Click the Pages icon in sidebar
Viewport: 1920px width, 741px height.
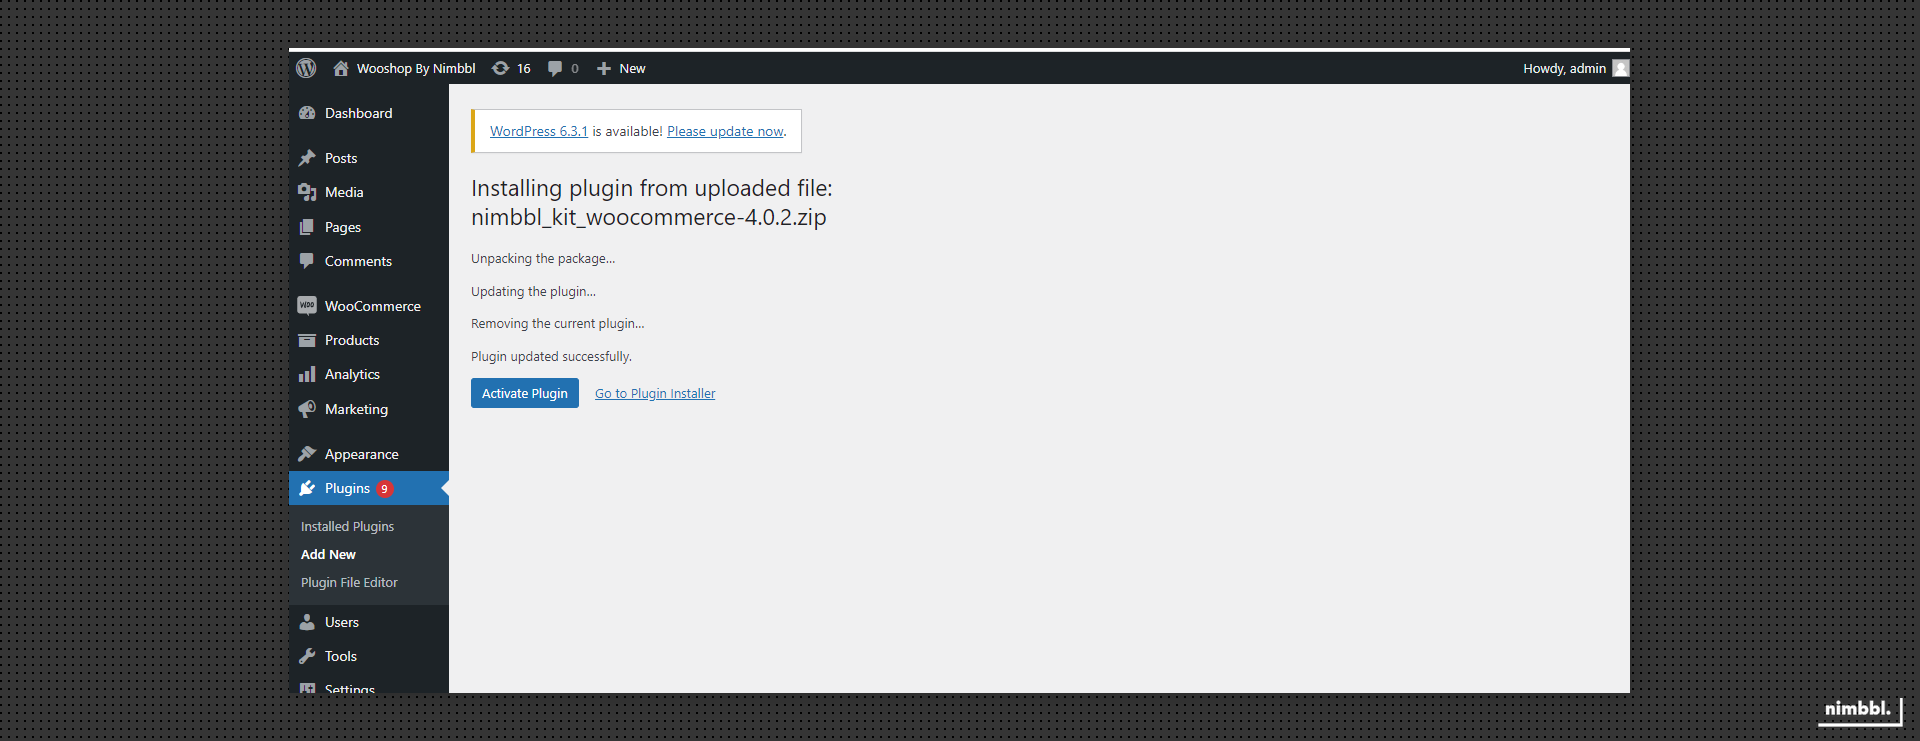(307, 227)
